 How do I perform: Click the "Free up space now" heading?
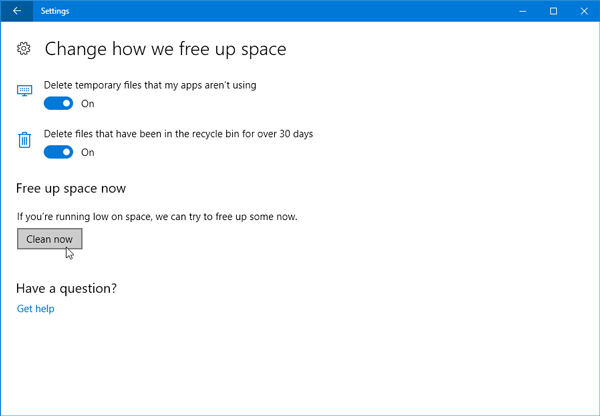[x=71, y=188]
